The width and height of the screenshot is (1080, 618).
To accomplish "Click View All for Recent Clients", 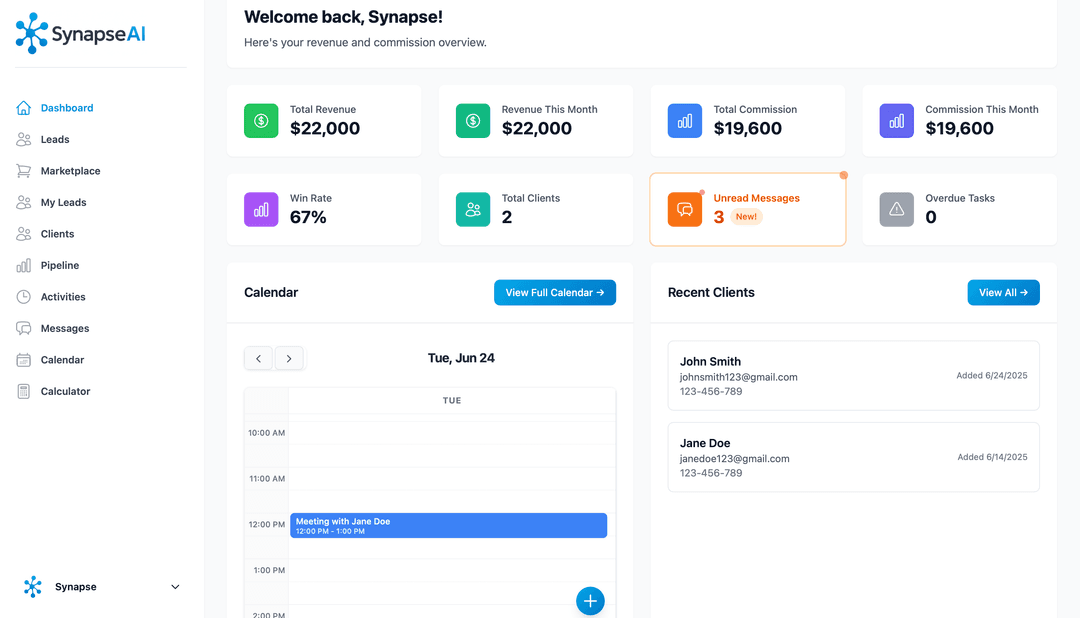I will click(x=1003, y=292).
